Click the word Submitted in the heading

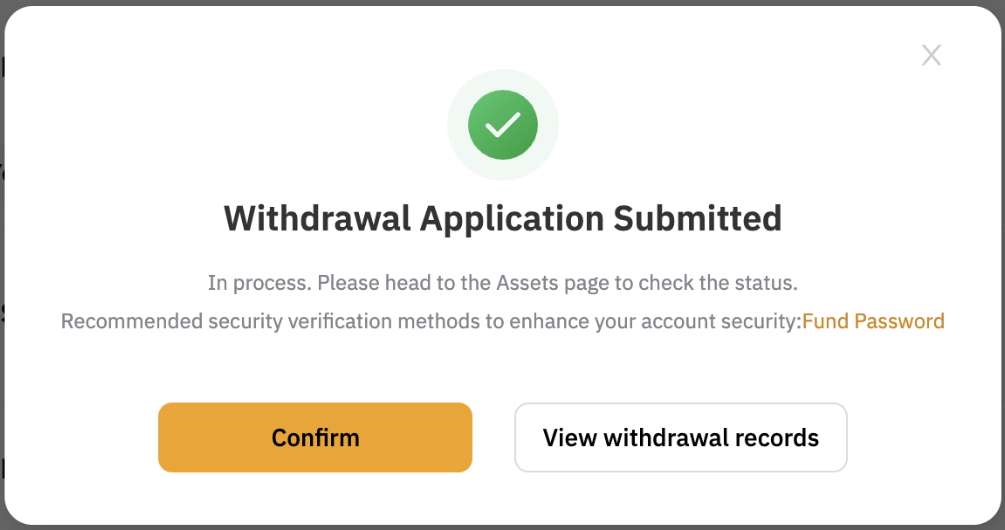(x=697, y=217)
